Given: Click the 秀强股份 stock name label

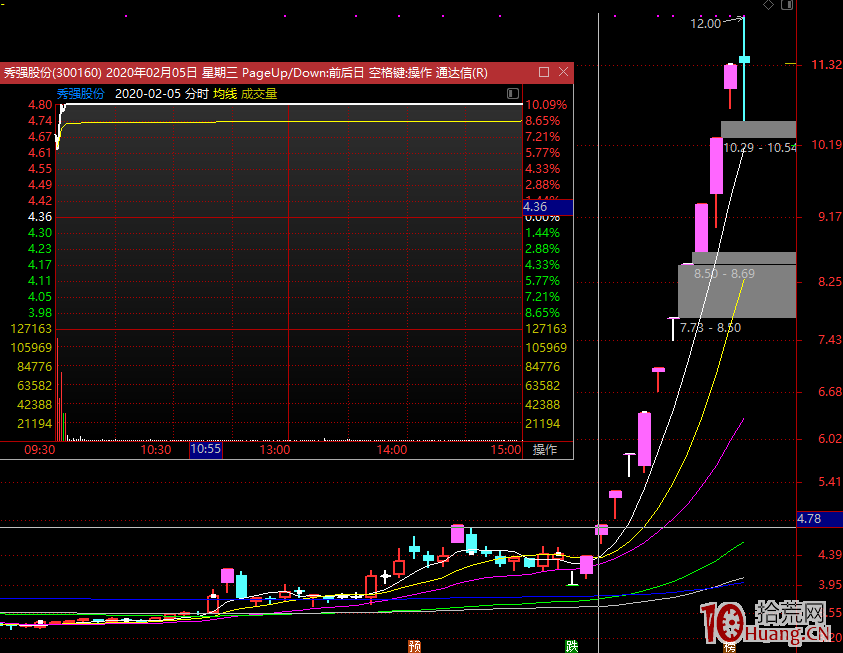Looking at the screenshot, I should [80, 94].
